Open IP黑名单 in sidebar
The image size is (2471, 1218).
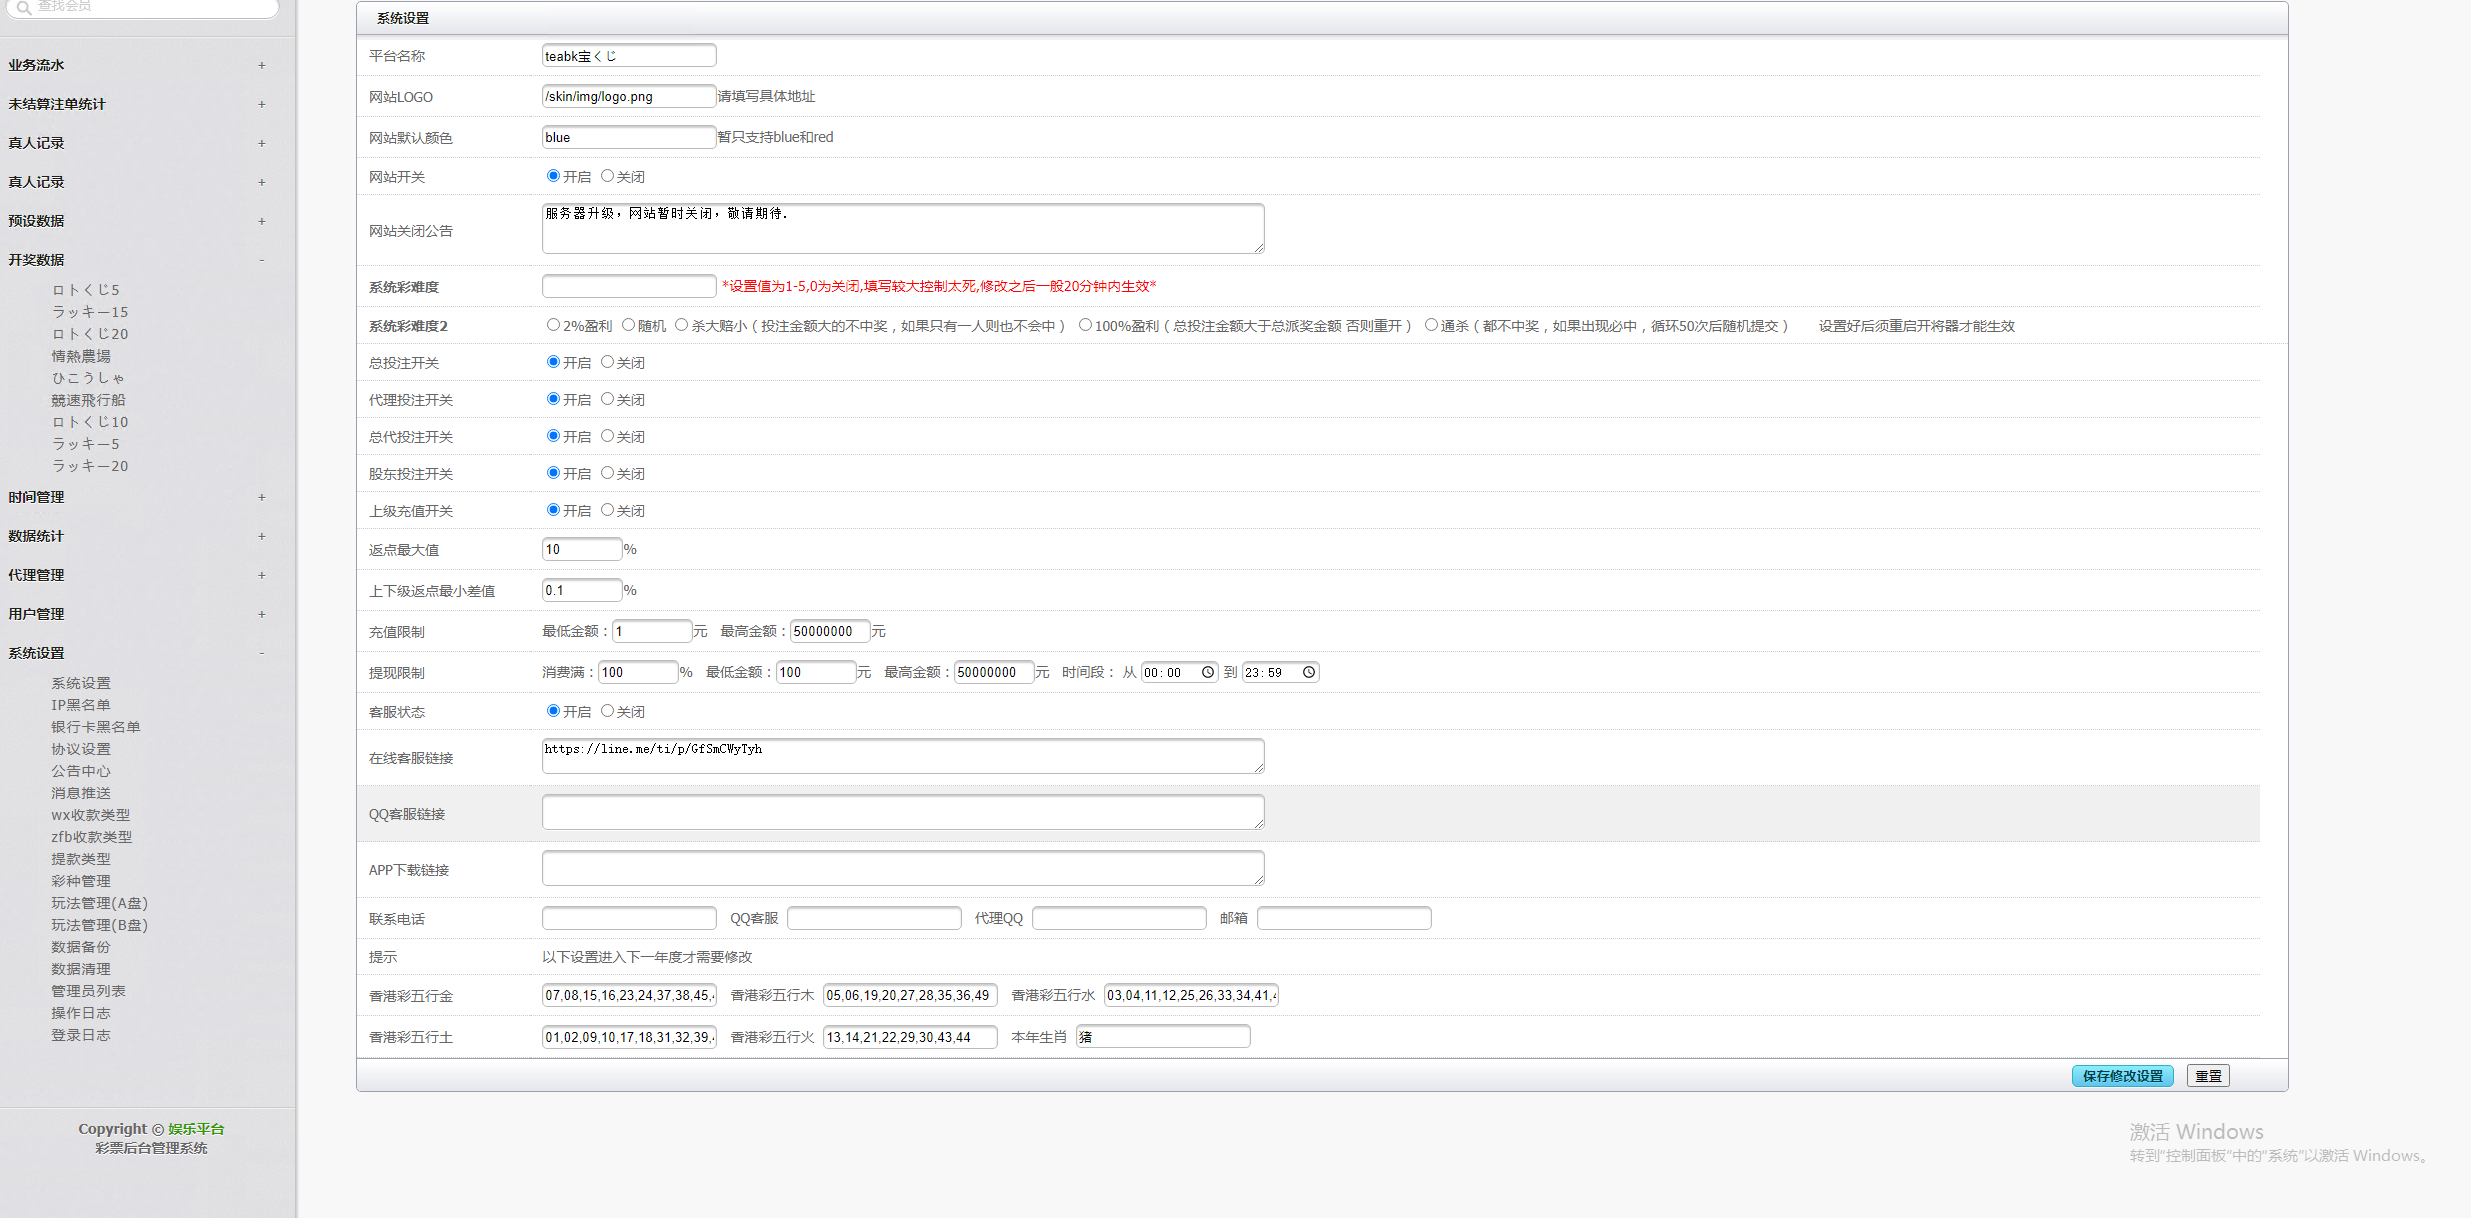pos(81,705)
